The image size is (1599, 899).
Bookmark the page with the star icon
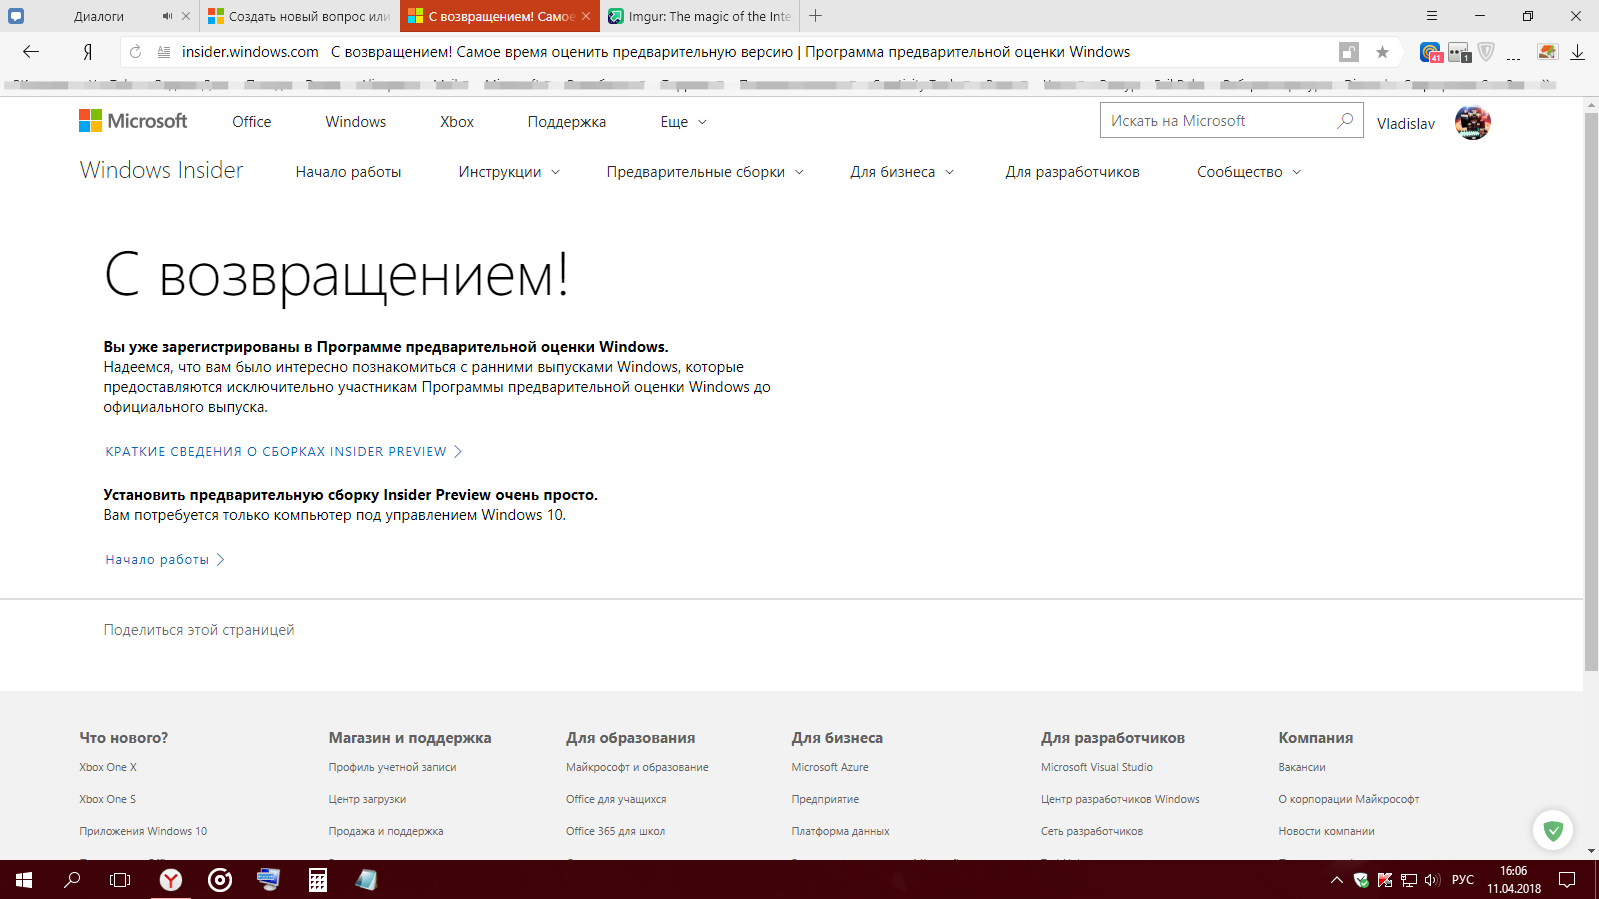(1382, 52)
